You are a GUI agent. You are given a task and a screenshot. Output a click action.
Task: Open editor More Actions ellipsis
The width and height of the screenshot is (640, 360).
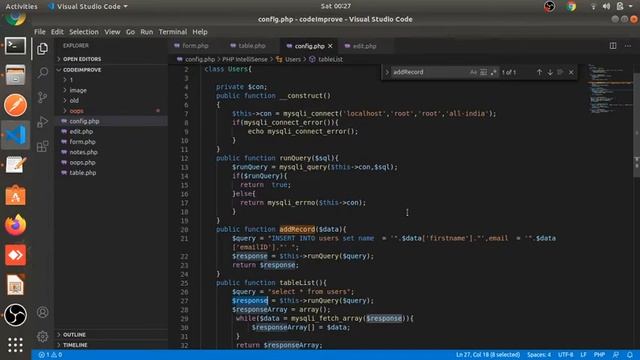click(628, 46)
